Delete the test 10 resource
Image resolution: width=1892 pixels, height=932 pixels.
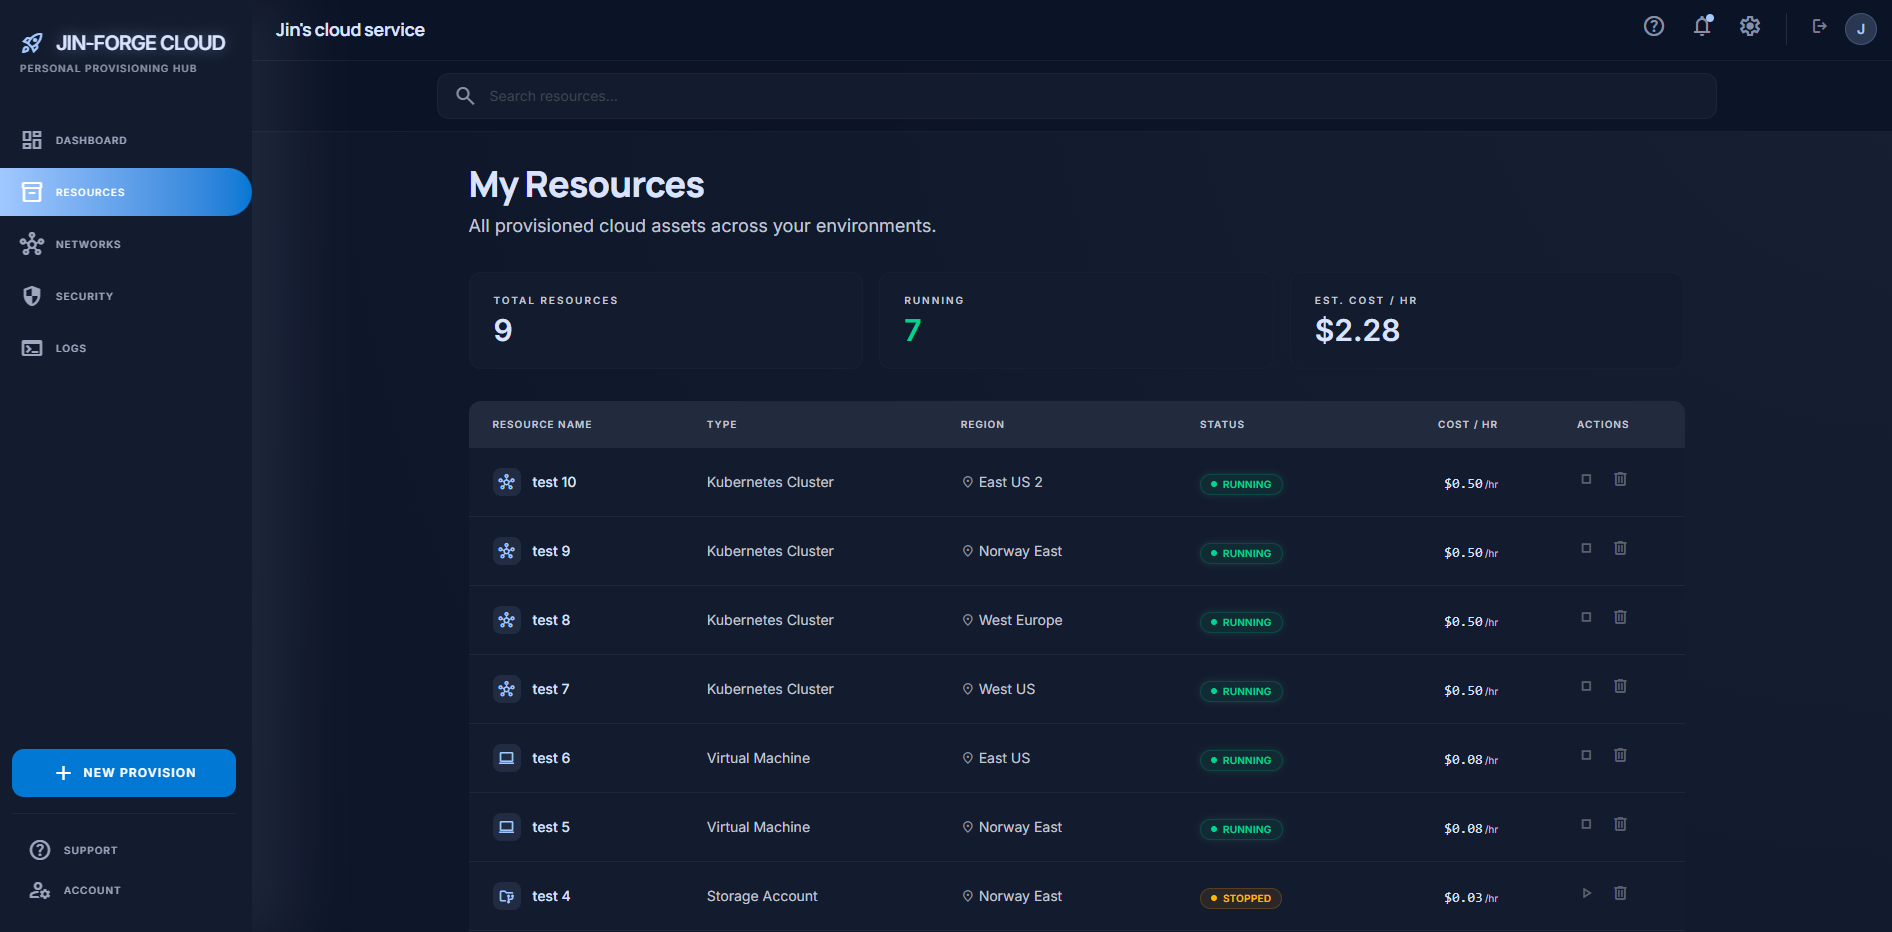1620,479
